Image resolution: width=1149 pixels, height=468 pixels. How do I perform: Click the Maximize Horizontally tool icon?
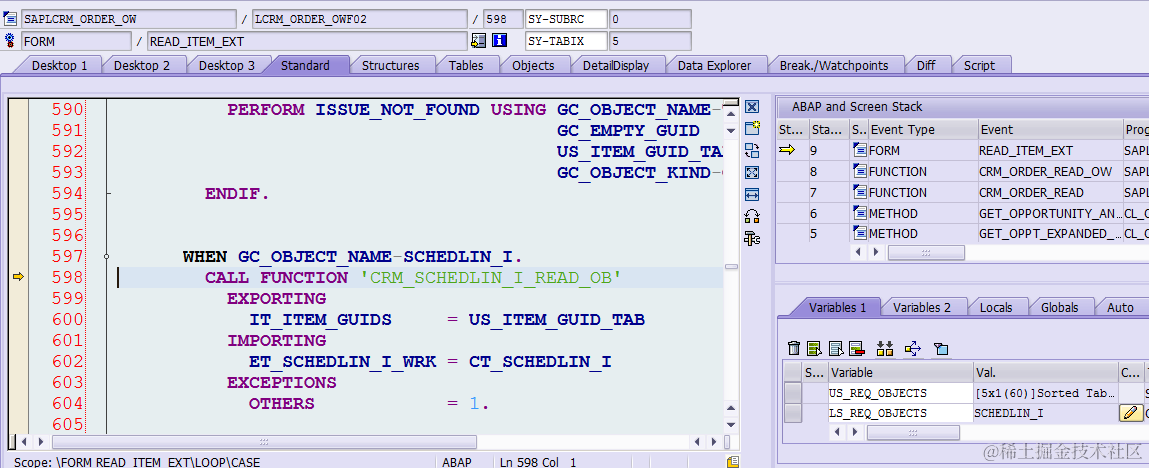click(x=752, y=195)
